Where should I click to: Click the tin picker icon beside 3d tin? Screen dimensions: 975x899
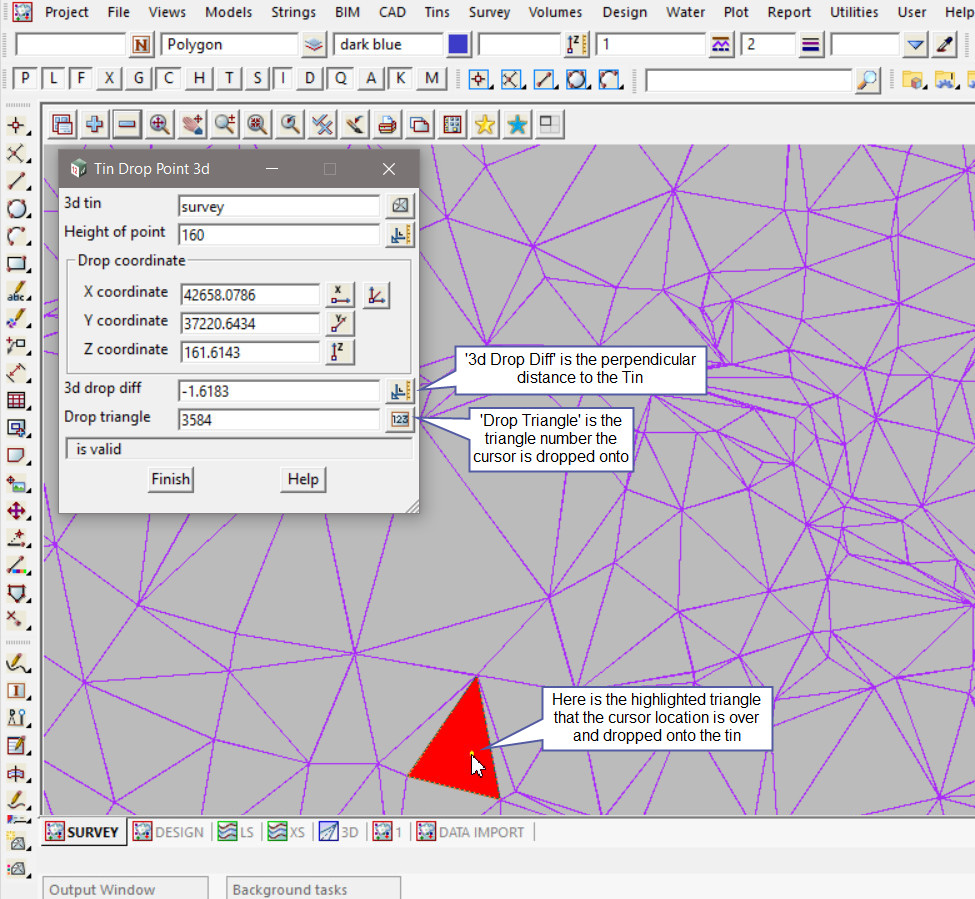pos(400,206)
